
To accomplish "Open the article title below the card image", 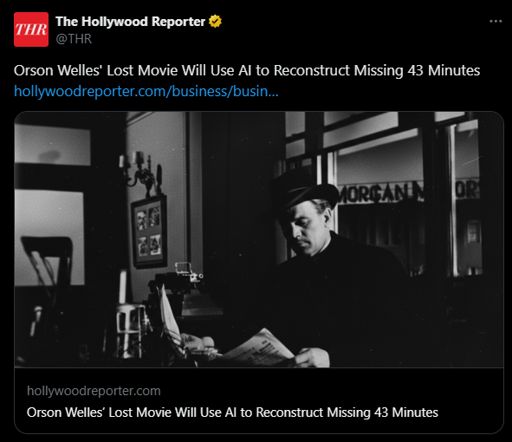I will (x=232, y=412).
